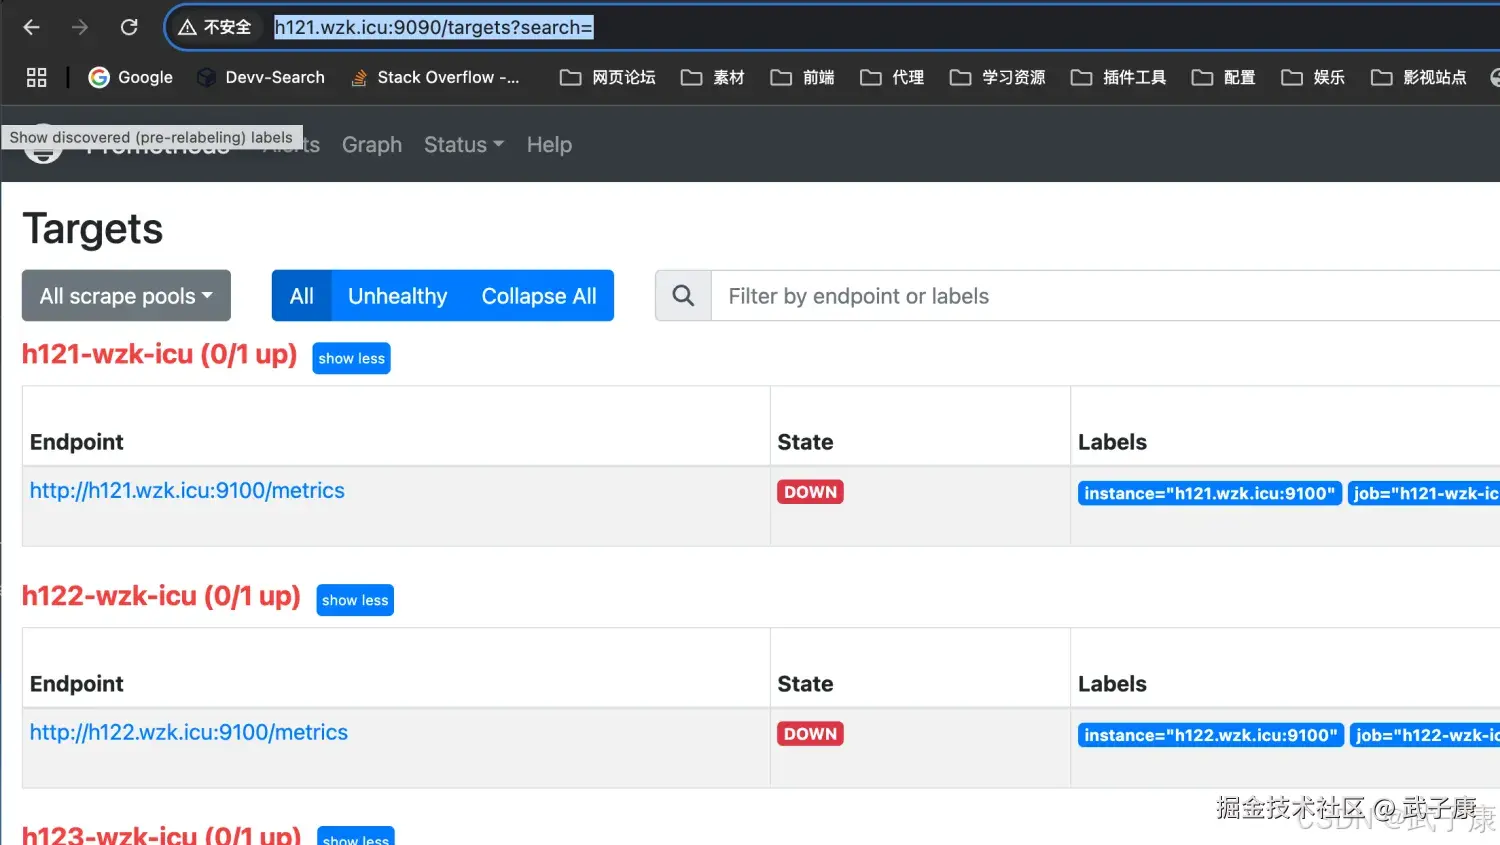Open the apps grid icon in the bookmarks bar

(37, 77)
